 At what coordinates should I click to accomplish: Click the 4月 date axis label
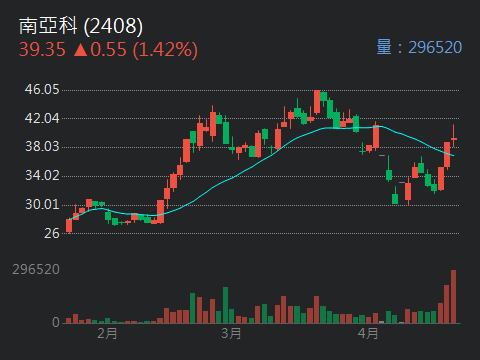[368, 333]
